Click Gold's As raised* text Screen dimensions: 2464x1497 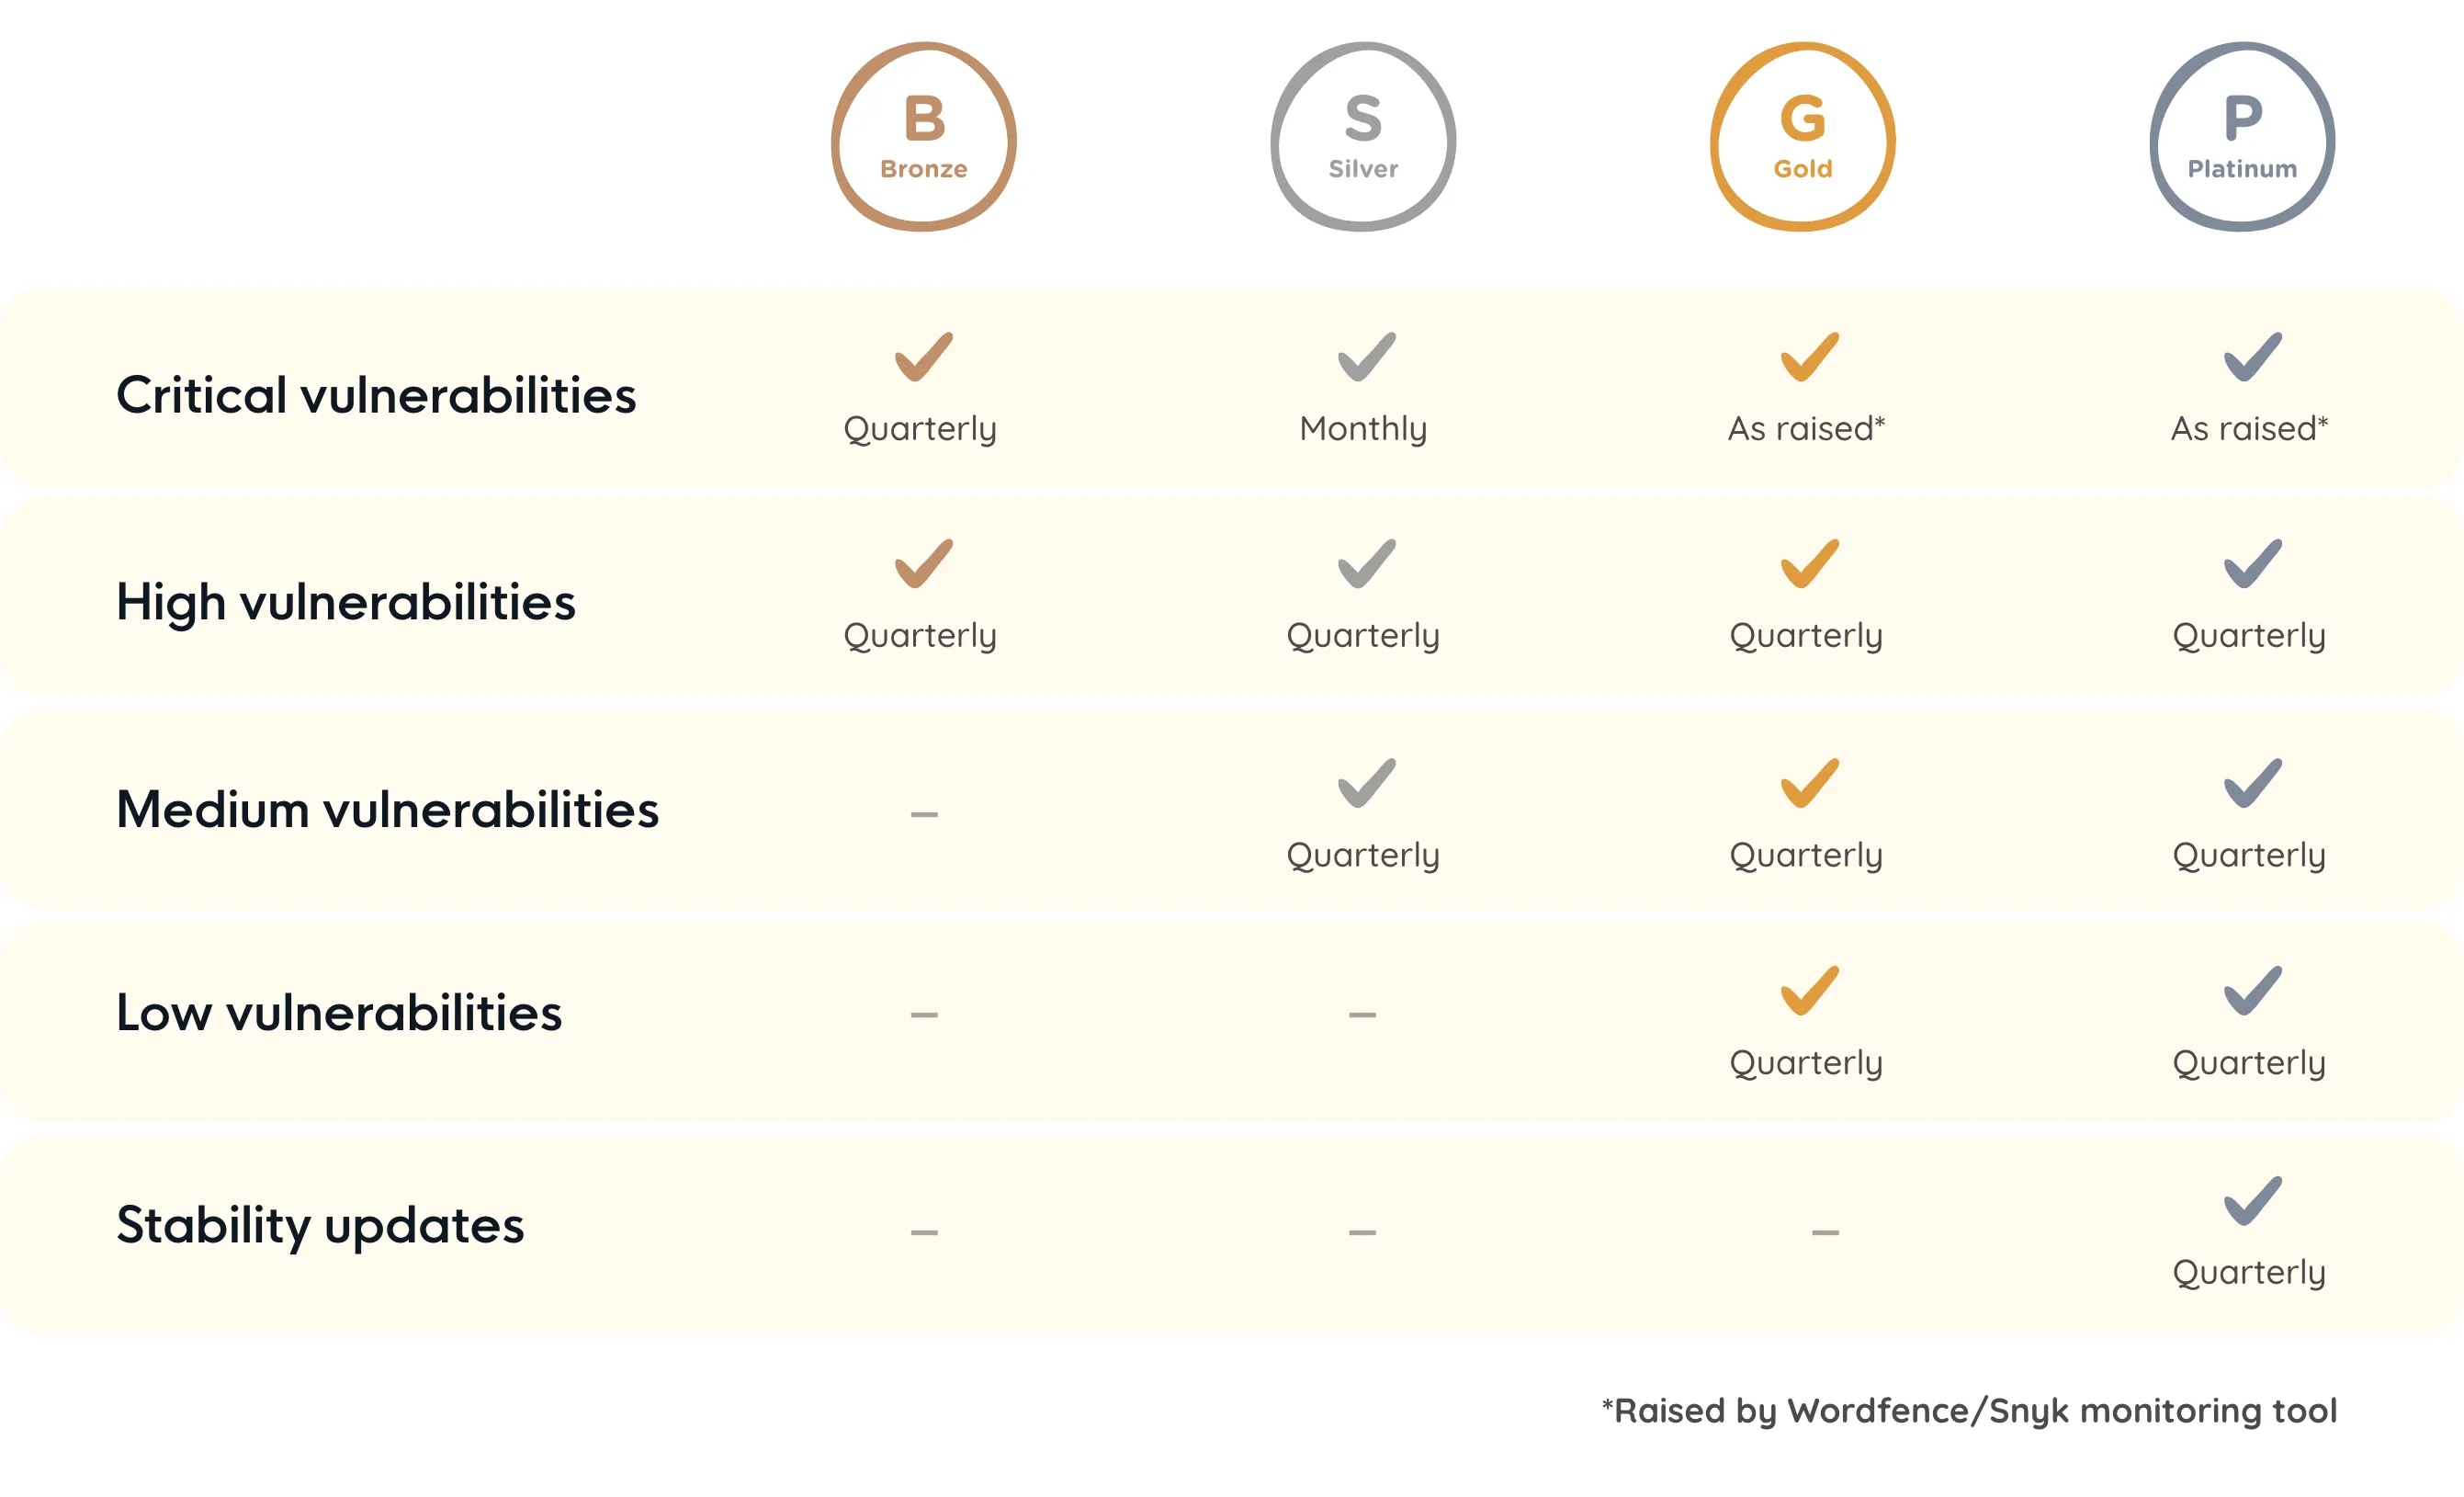1806,428
